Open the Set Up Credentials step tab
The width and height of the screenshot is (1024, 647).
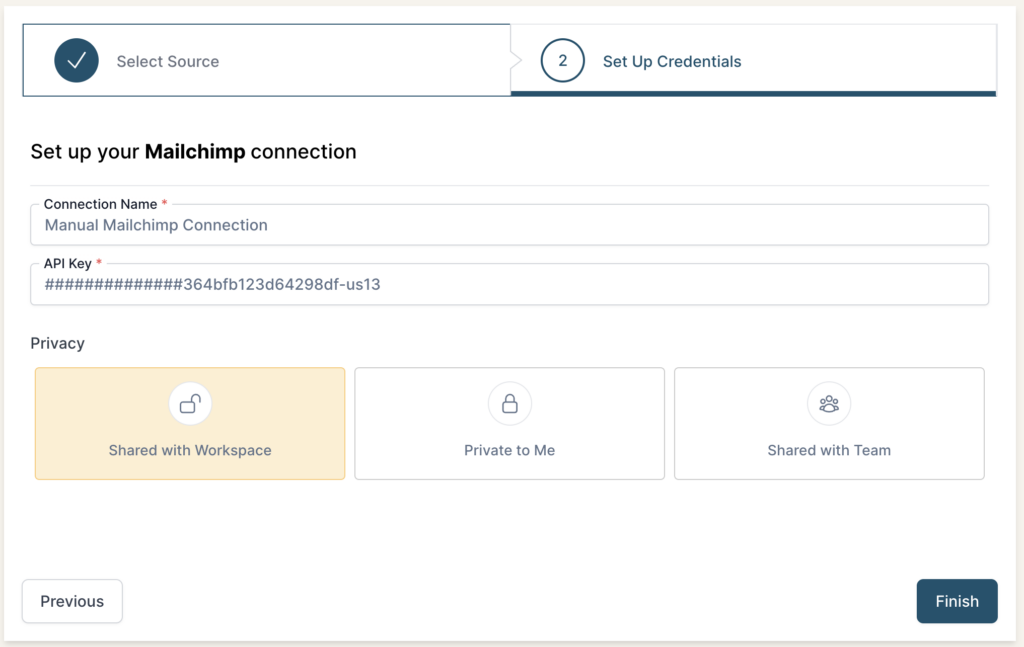tap(672, 61)
